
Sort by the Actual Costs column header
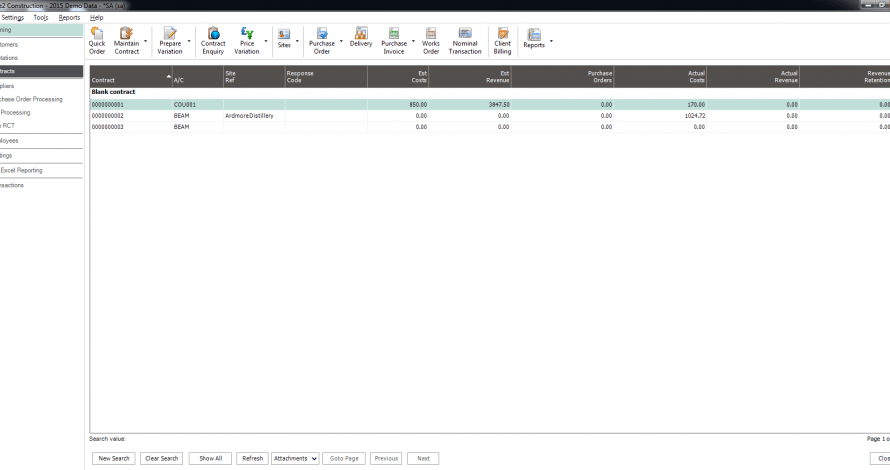click(x=660, y=77)
